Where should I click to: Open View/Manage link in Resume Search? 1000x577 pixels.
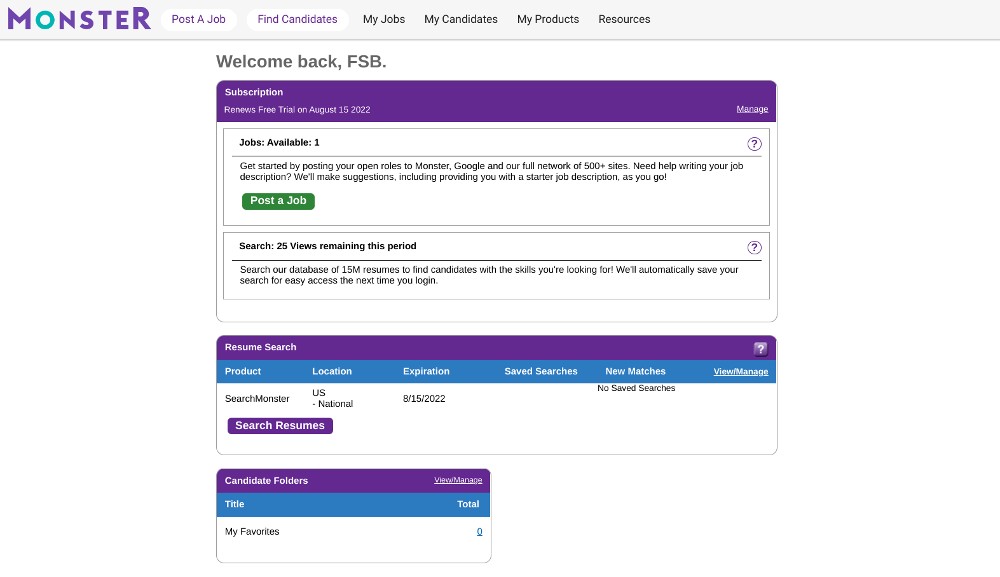[x=740, y=372]
